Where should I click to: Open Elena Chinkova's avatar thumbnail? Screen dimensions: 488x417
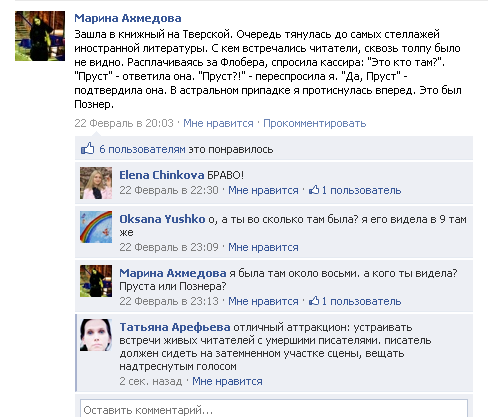[96, 183]
